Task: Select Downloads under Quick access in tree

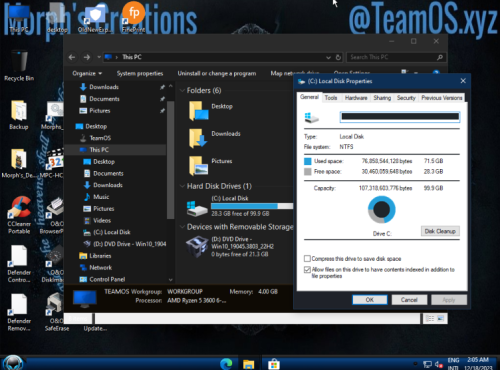Action: [103, 87]
